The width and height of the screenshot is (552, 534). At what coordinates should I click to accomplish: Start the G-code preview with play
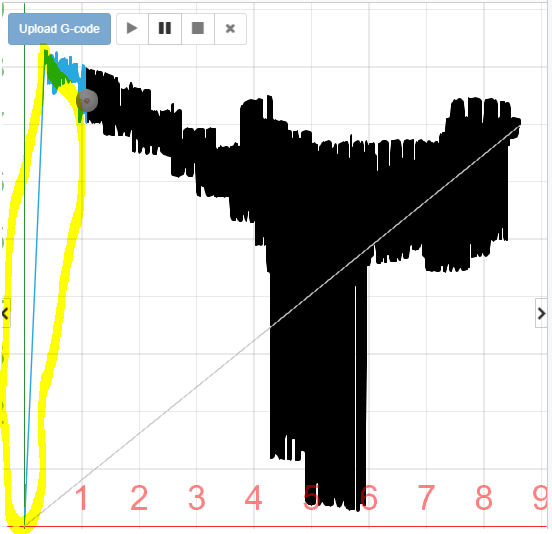(132, 29)
